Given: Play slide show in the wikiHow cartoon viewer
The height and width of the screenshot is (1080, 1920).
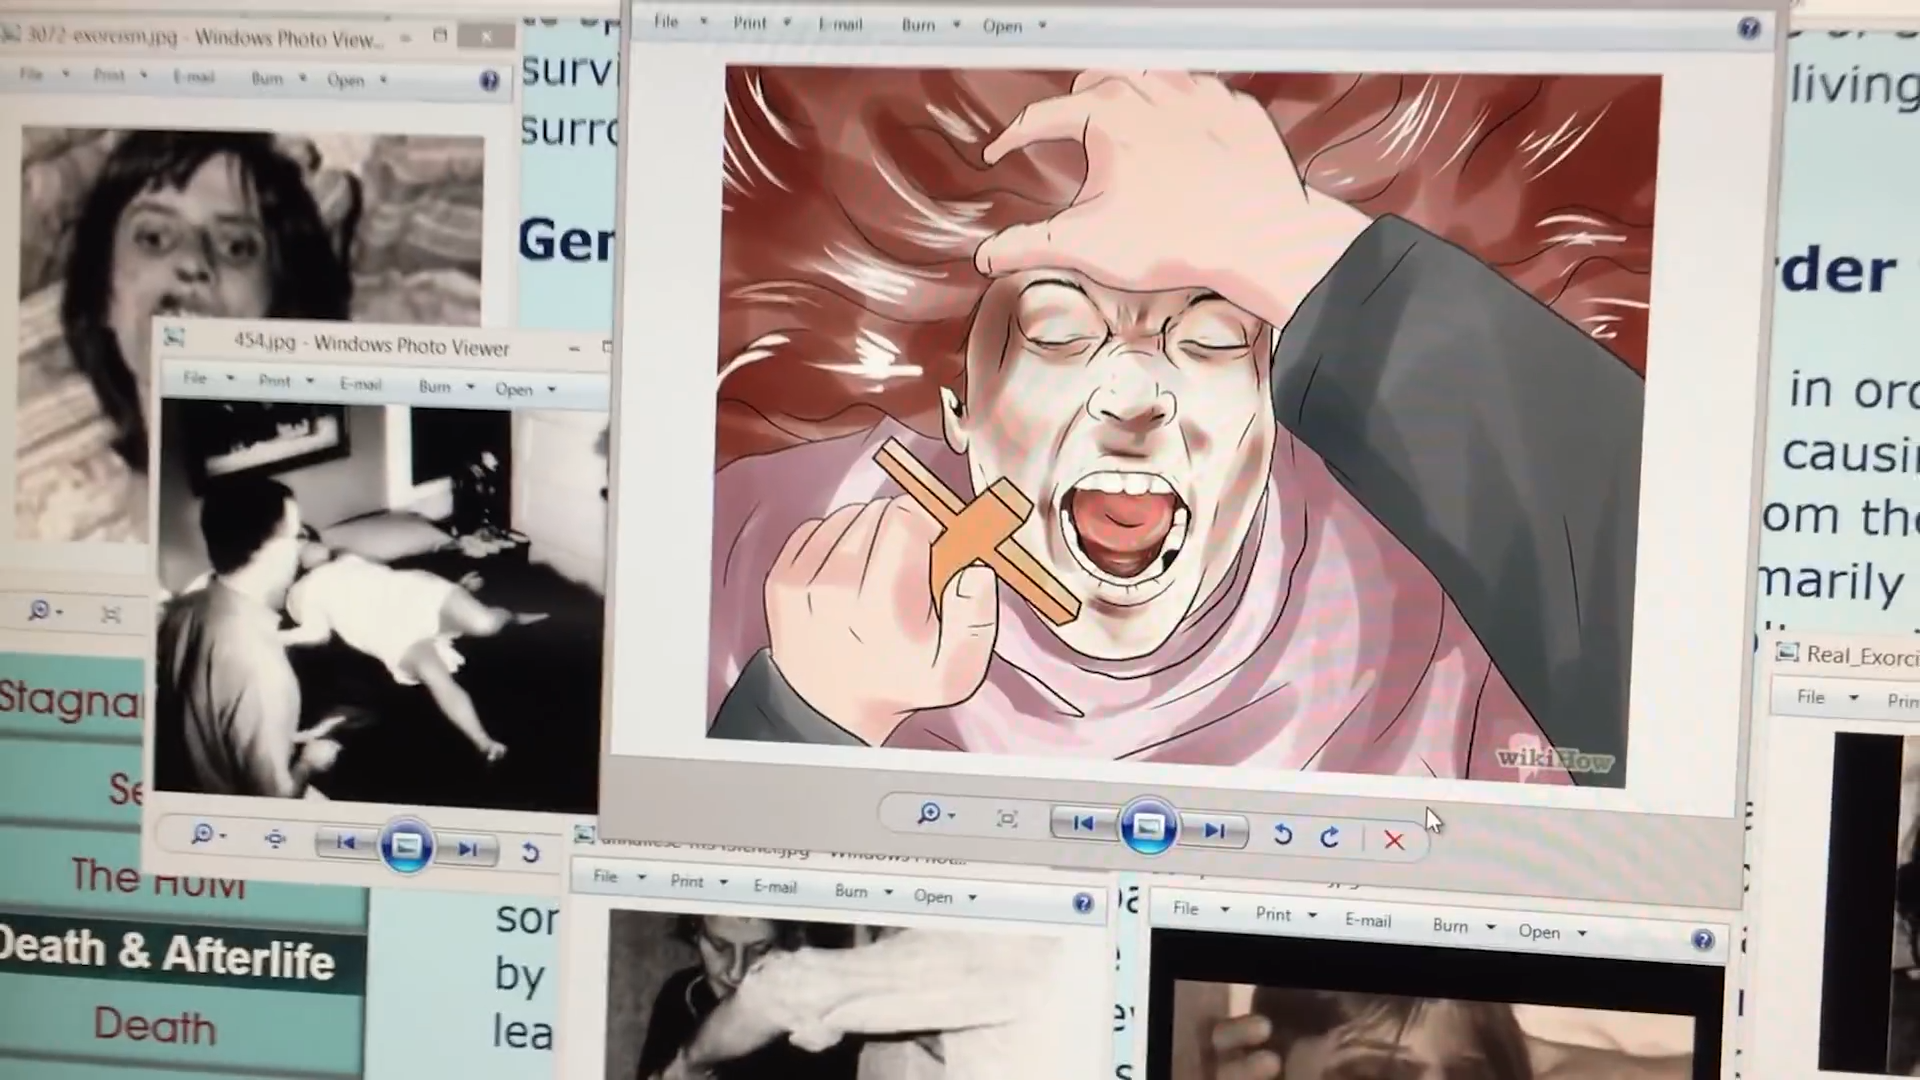Looking at the screenshot, I should (x=1148, y=827).
